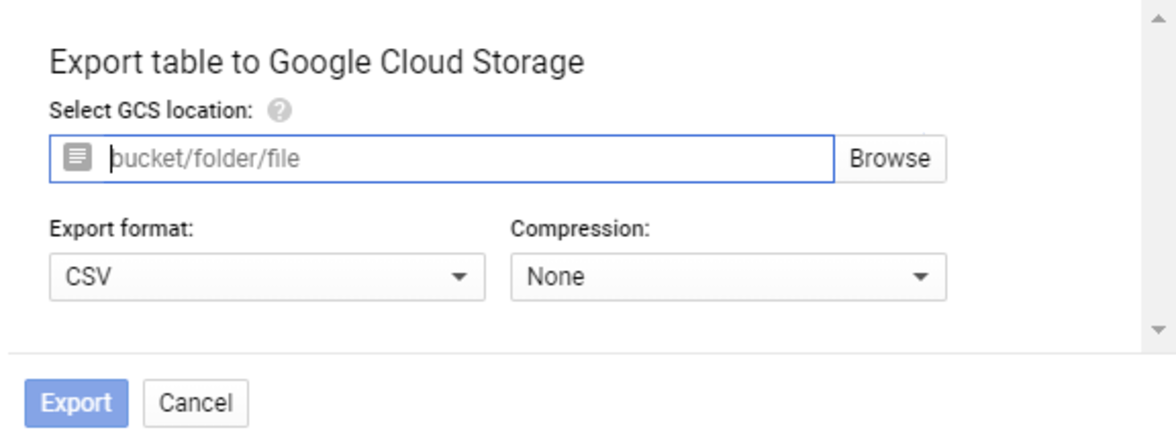Click the help question mark icon
Image resolution: width=1176 pixels, height=438 pixels.
[280, 111]
